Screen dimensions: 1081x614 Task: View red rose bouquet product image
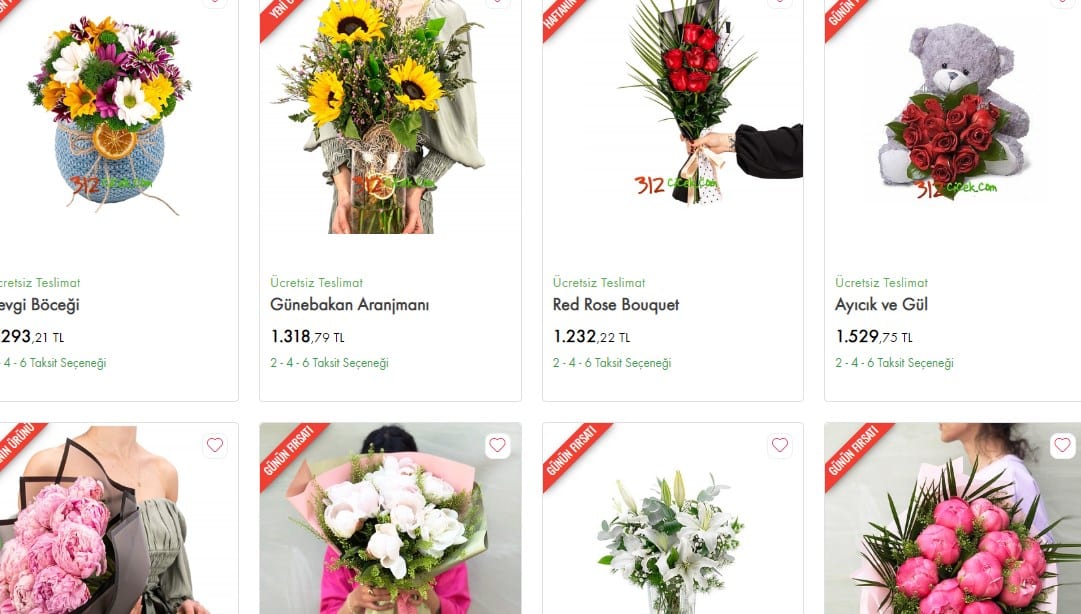[x=710, y=103]
